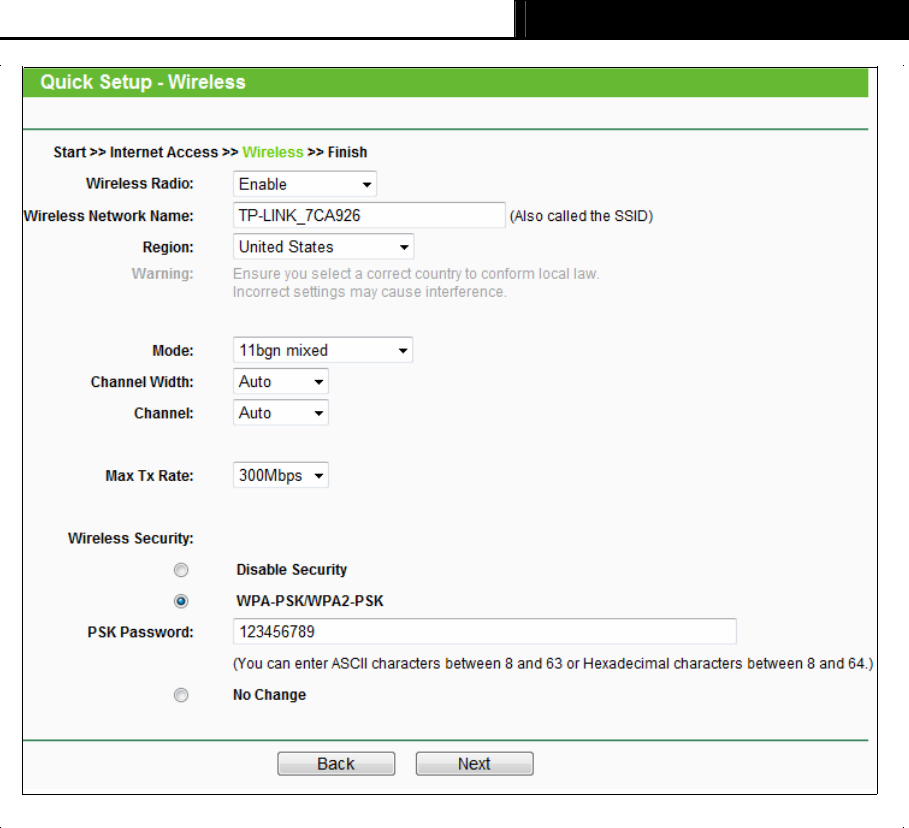Open the Region dropdown showing United States
909x828 pixels.
tap(323, 246)
